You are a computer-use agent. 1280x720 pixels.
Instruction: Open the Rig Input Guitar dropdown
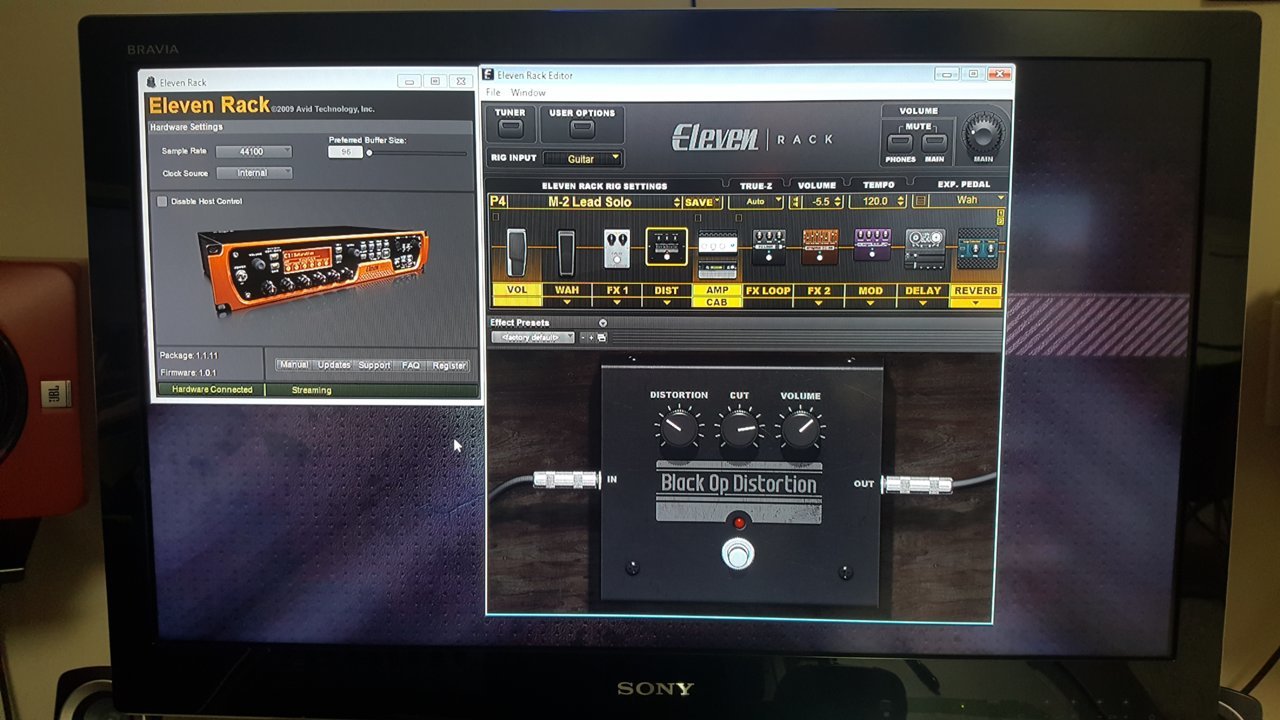tap(582, 158)
